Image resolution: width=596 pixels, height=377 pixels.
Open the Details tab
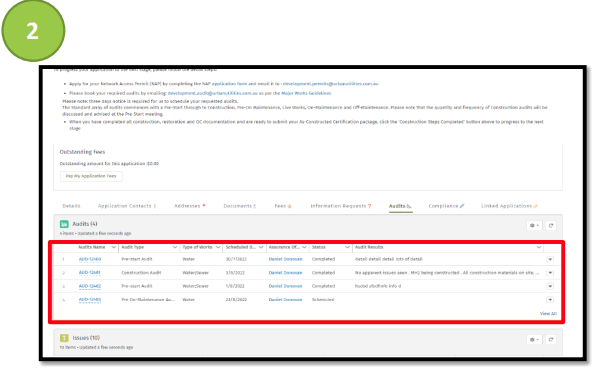[x=71, y=206]
